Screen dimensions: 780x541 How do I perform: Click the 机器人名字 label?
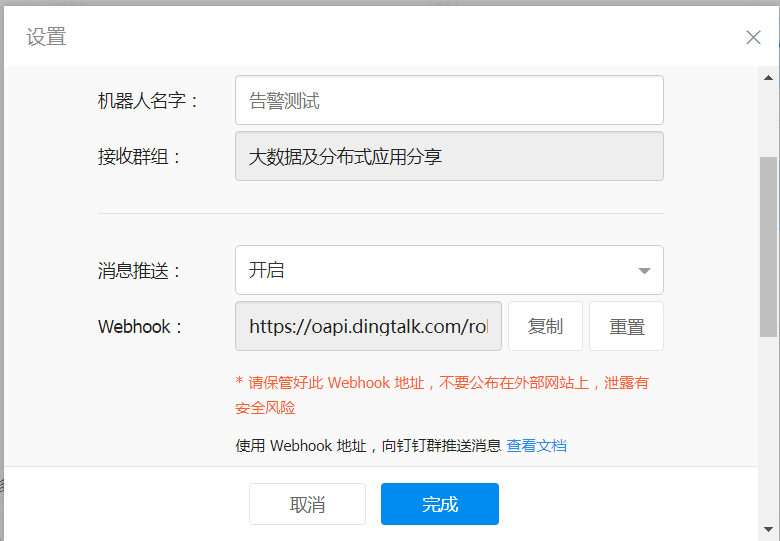point(148,101)
